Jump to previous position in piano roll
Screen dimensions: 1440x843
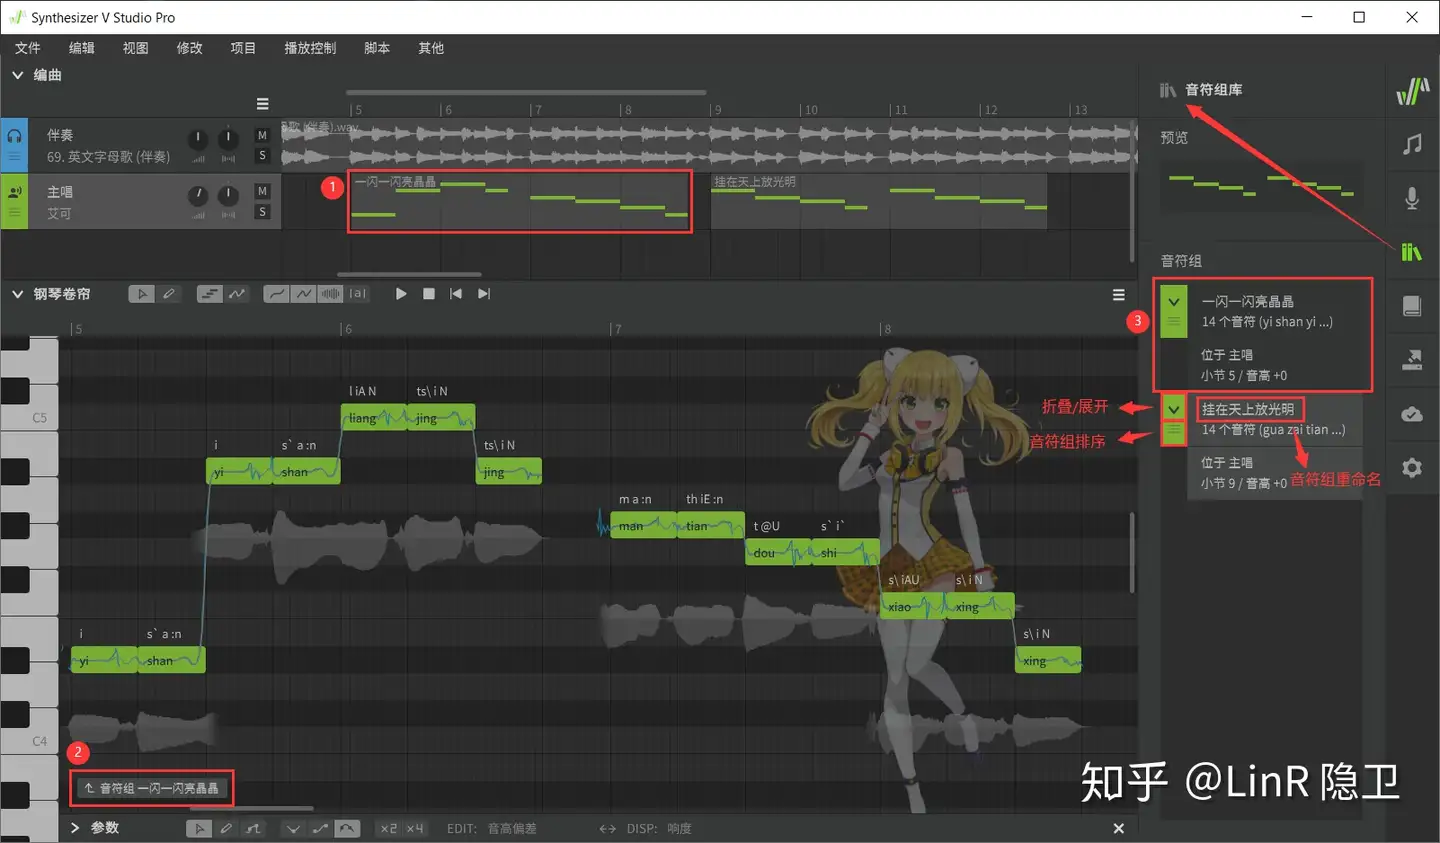click(456, 294)
